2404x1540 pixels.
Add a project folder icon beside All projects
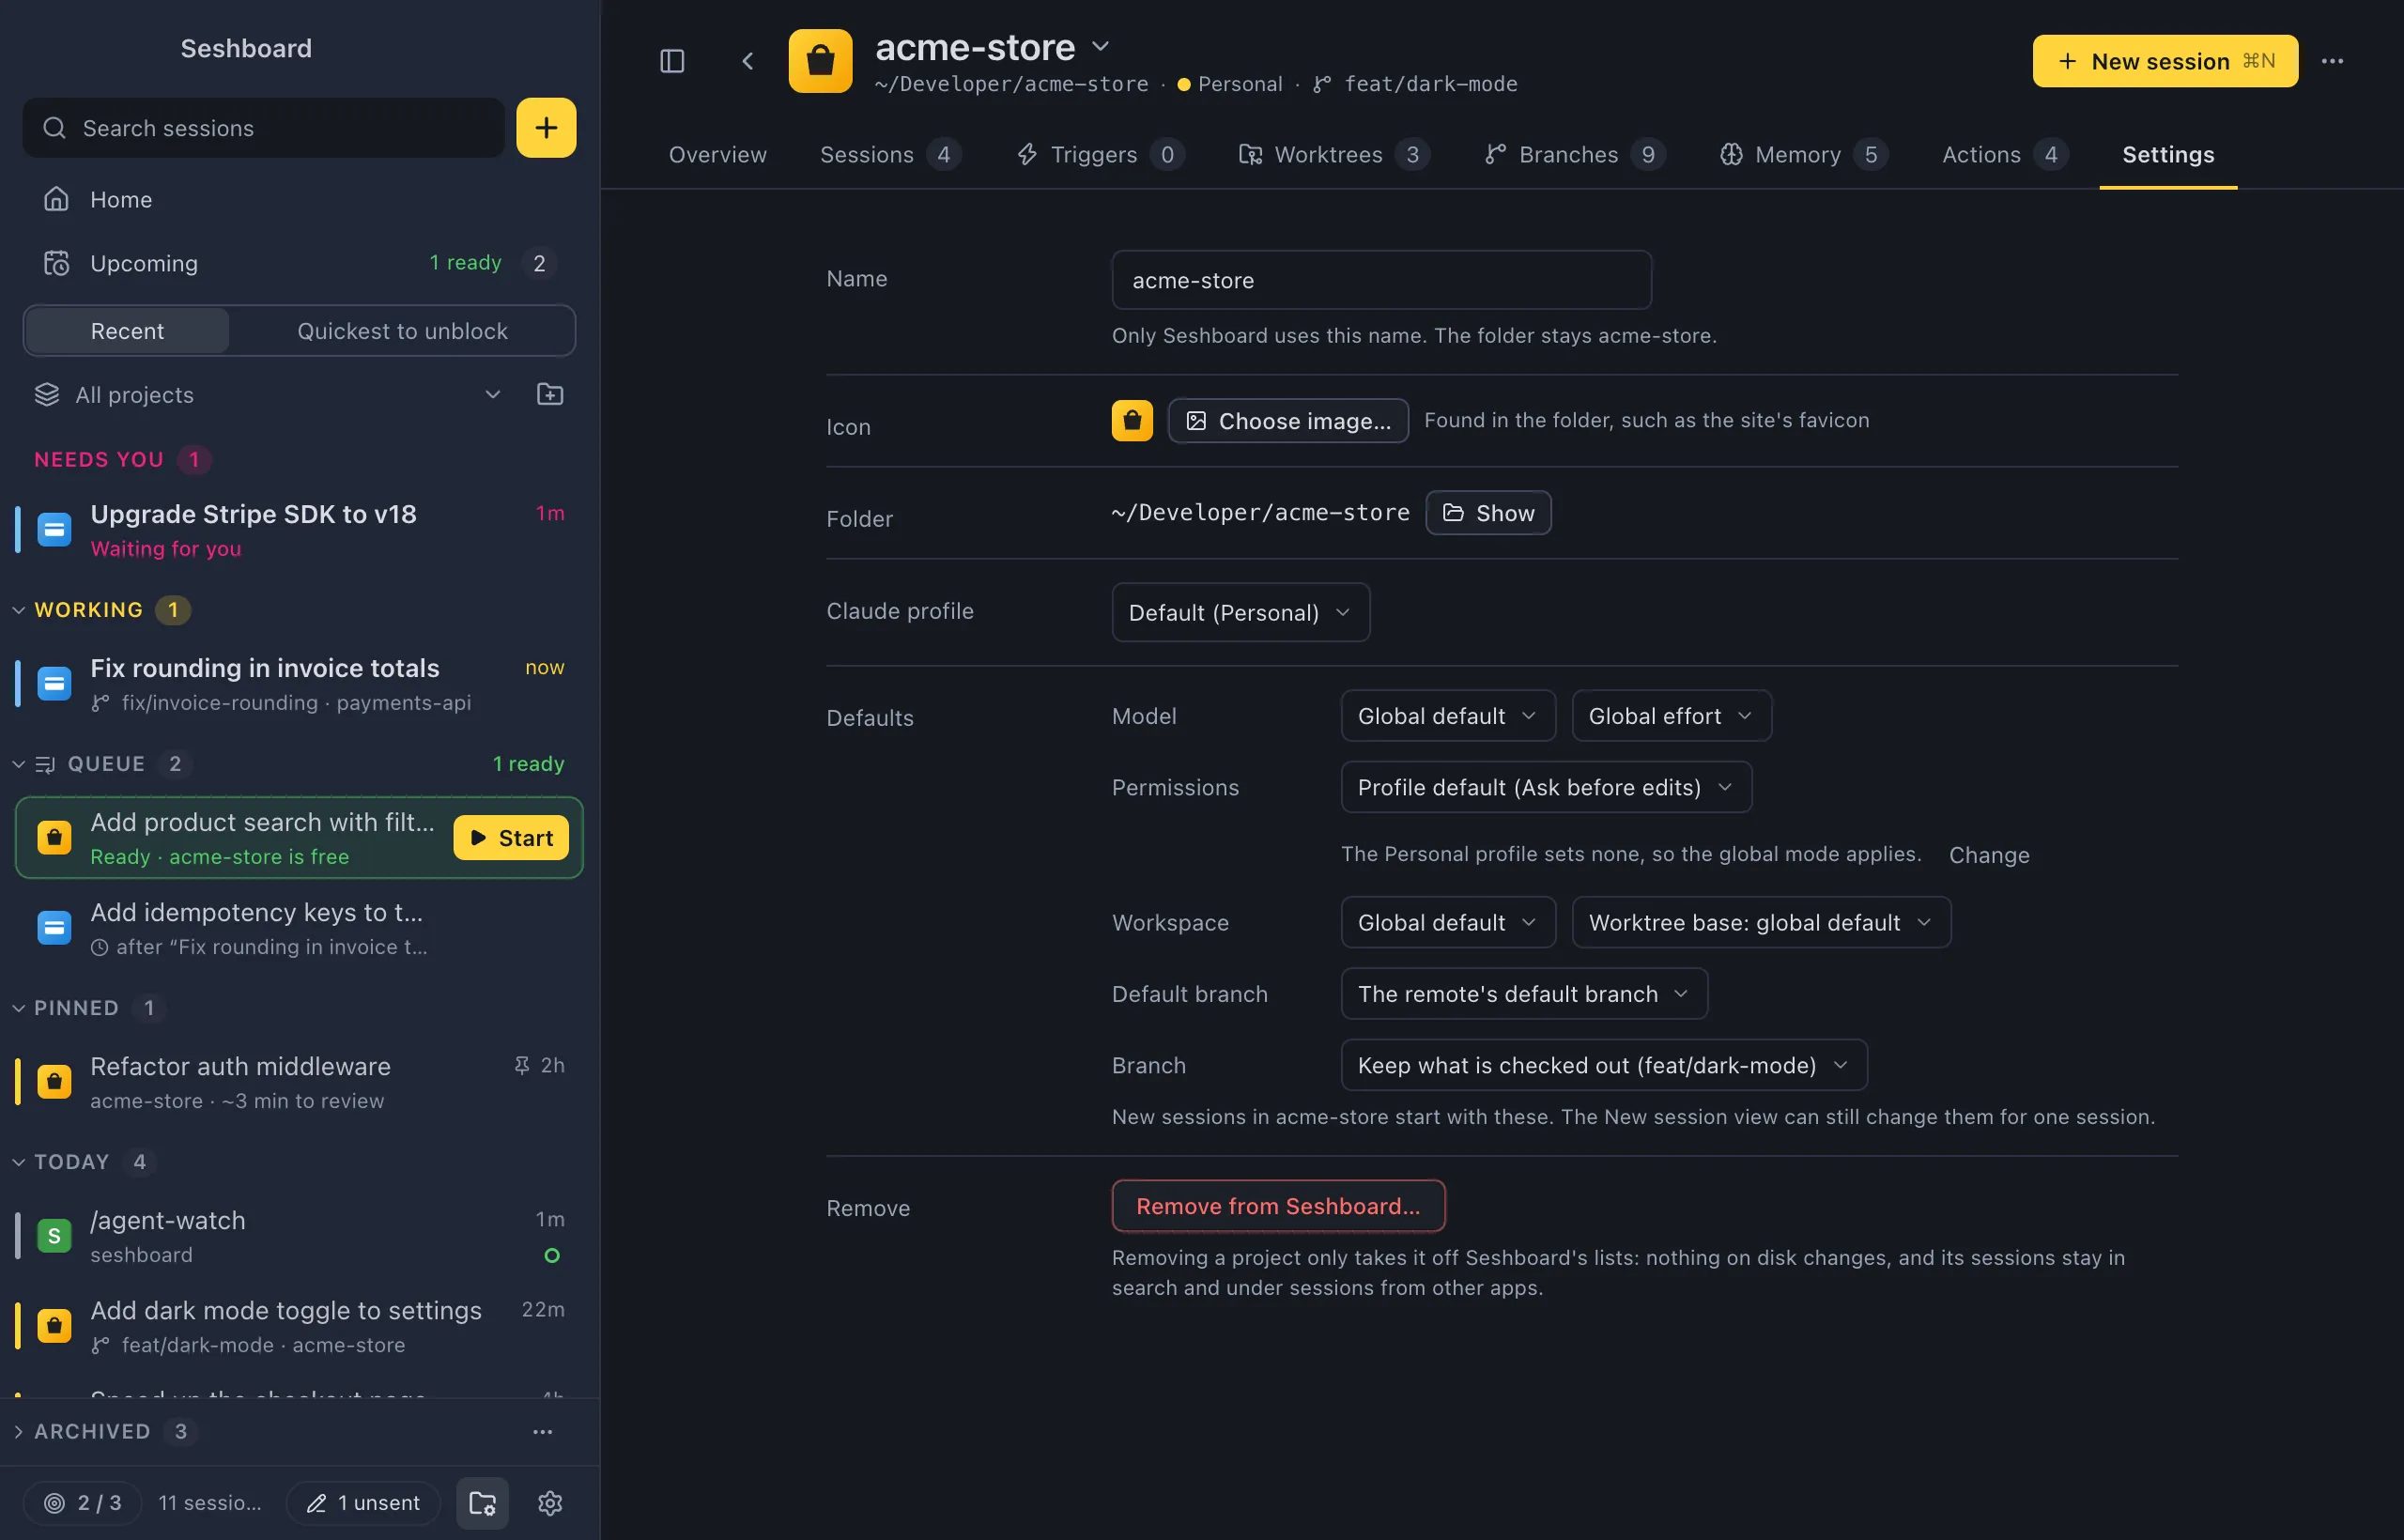click(550, 394)
